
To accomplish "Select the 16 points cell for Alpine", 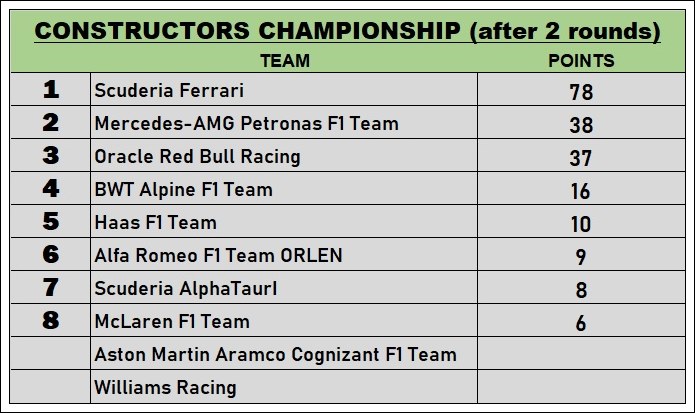I will tap(581, 191).
